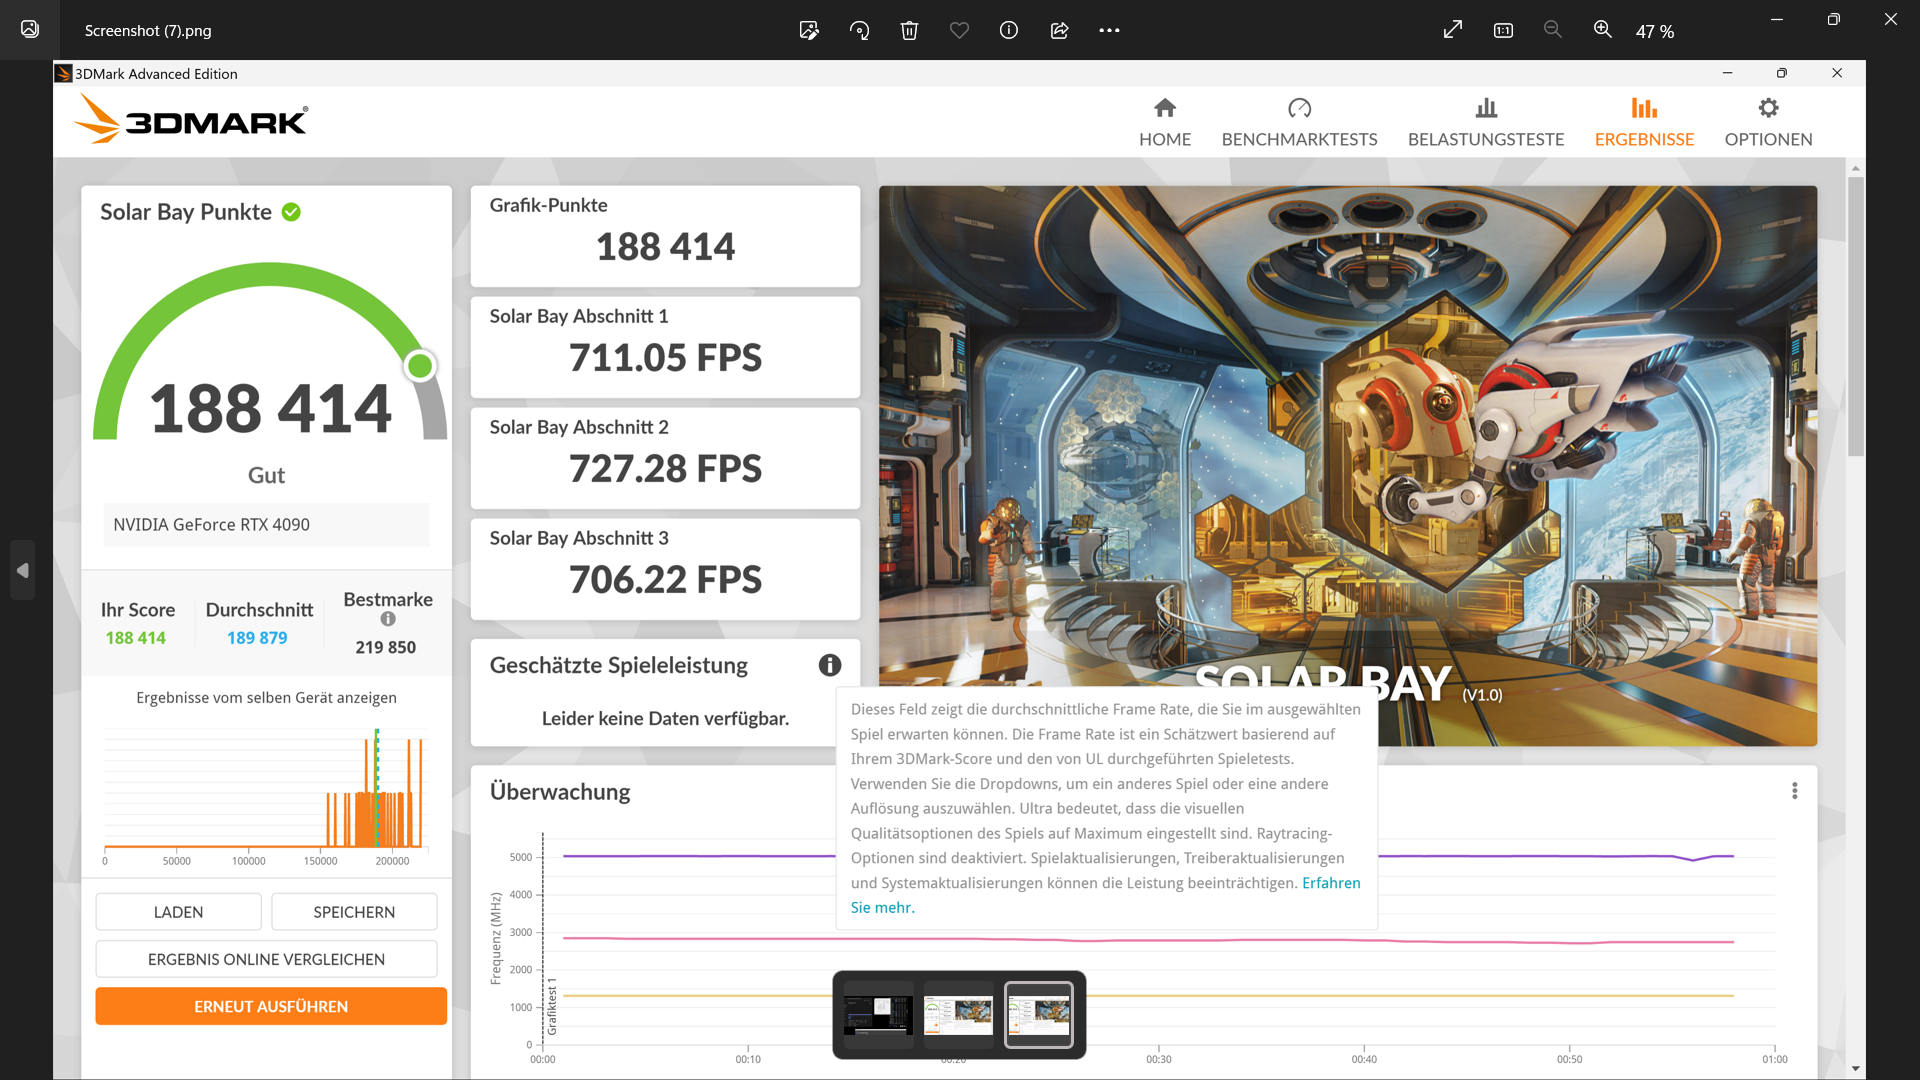Click the share icon in Photos toolbar
This screenshot has height=1080, width=1920.
[x=1059, y=30]
